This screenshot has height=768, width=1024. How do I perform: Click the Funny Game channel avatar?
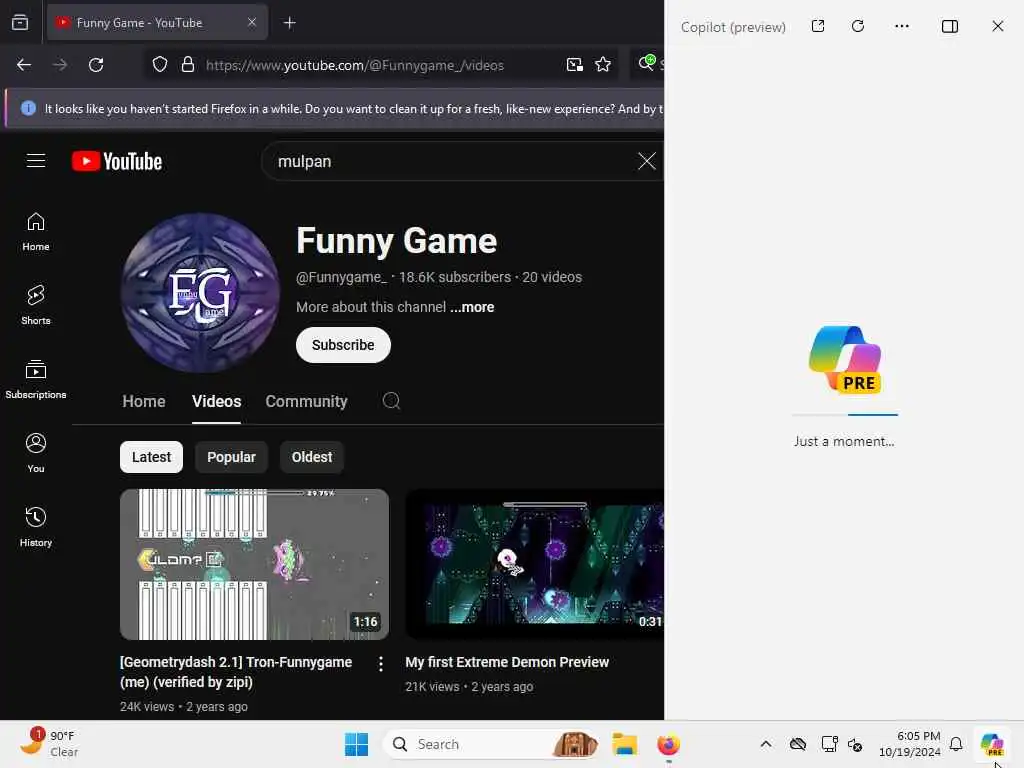(x=200, y=293)
